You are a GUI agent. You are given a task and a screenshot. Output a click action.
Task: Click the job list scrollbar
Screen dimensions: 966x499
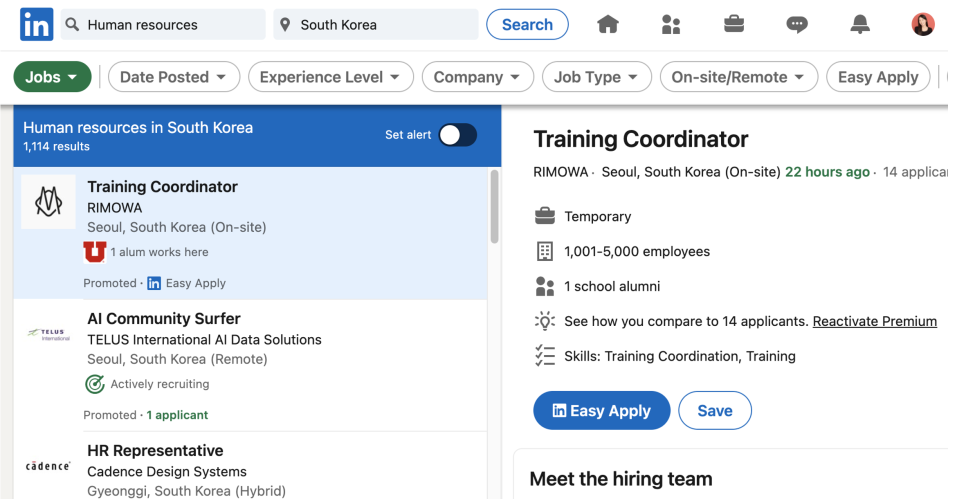point(494,207)
